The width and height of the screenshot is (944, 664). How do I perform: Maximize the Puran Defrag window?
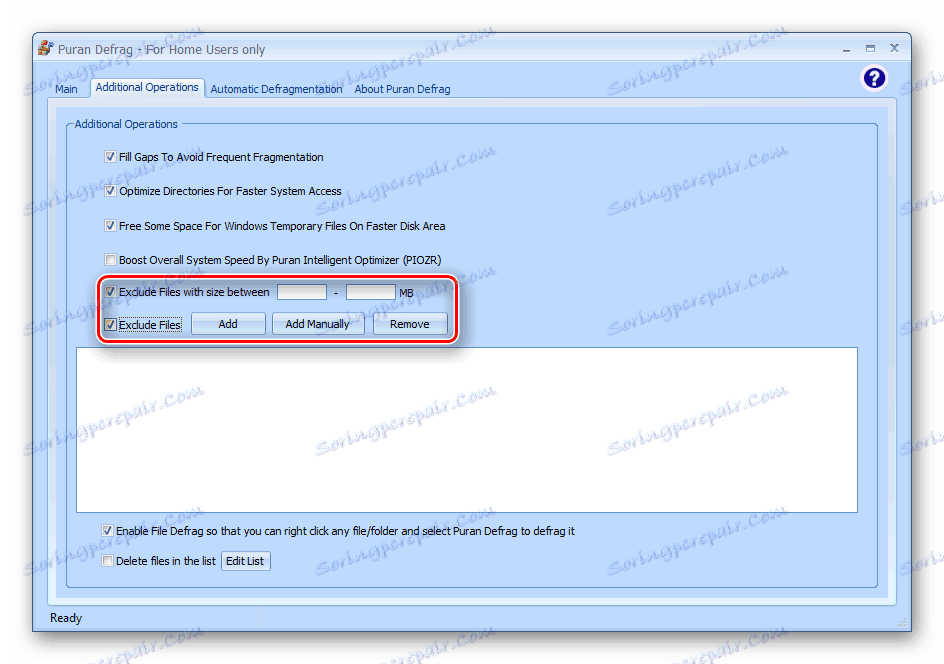(871, 48)
